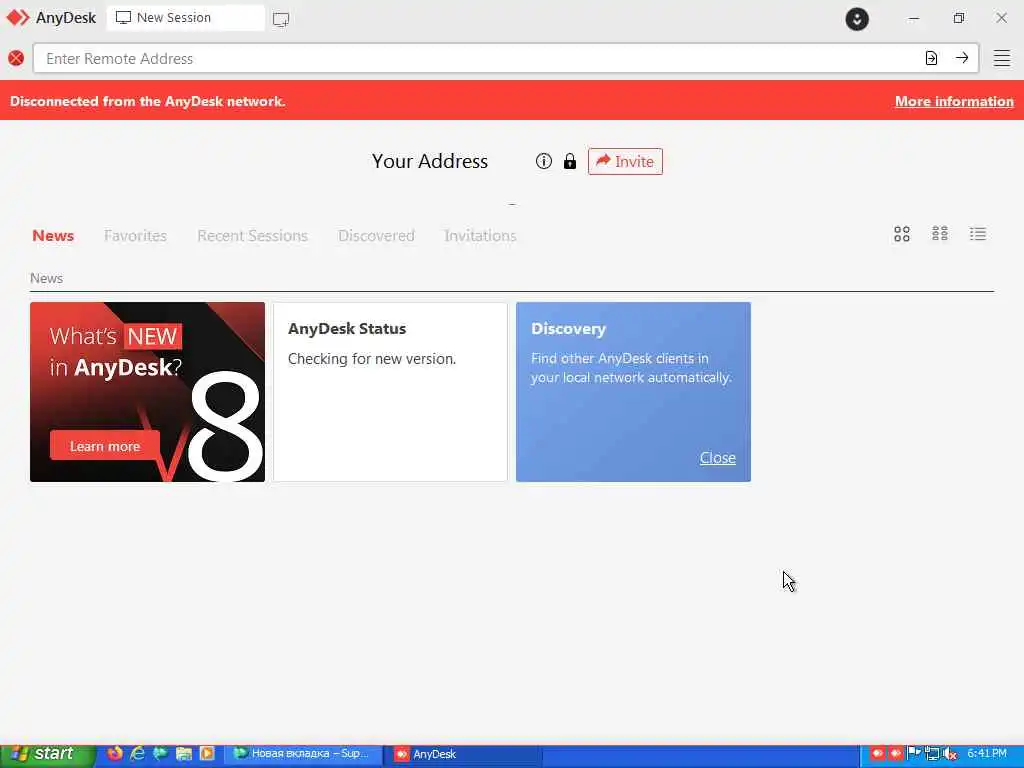Open the Invitations tab
The width and height of the screenshot is (1024, 768).
(480, 236)
